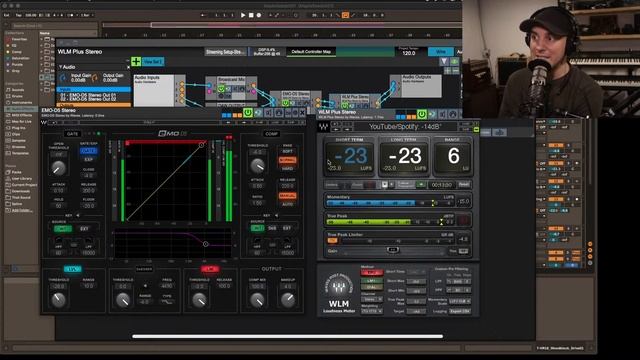The image size is (640, 360).
Task: Click the Short Term -23 display
Action: click(350, 157)
